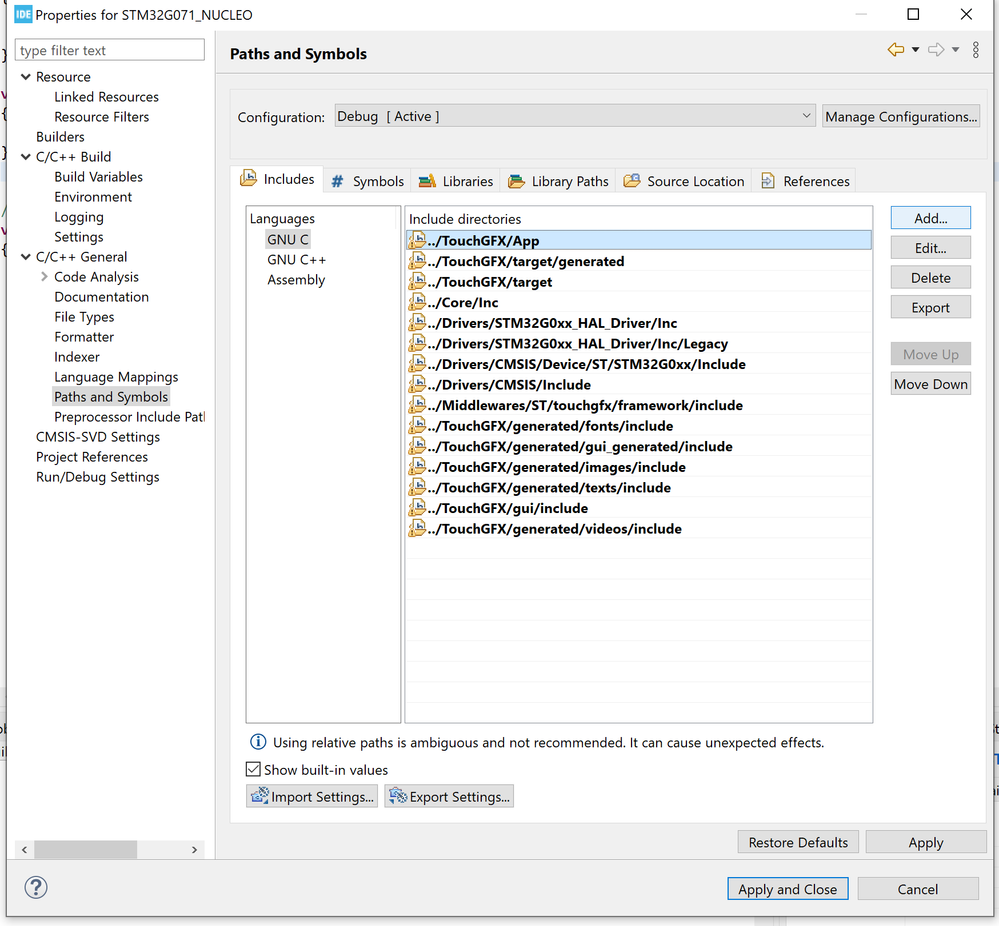Open CMSIS-SVD Settings in the tree
This screenshot has height=926, width=999.
click(97, 437)
